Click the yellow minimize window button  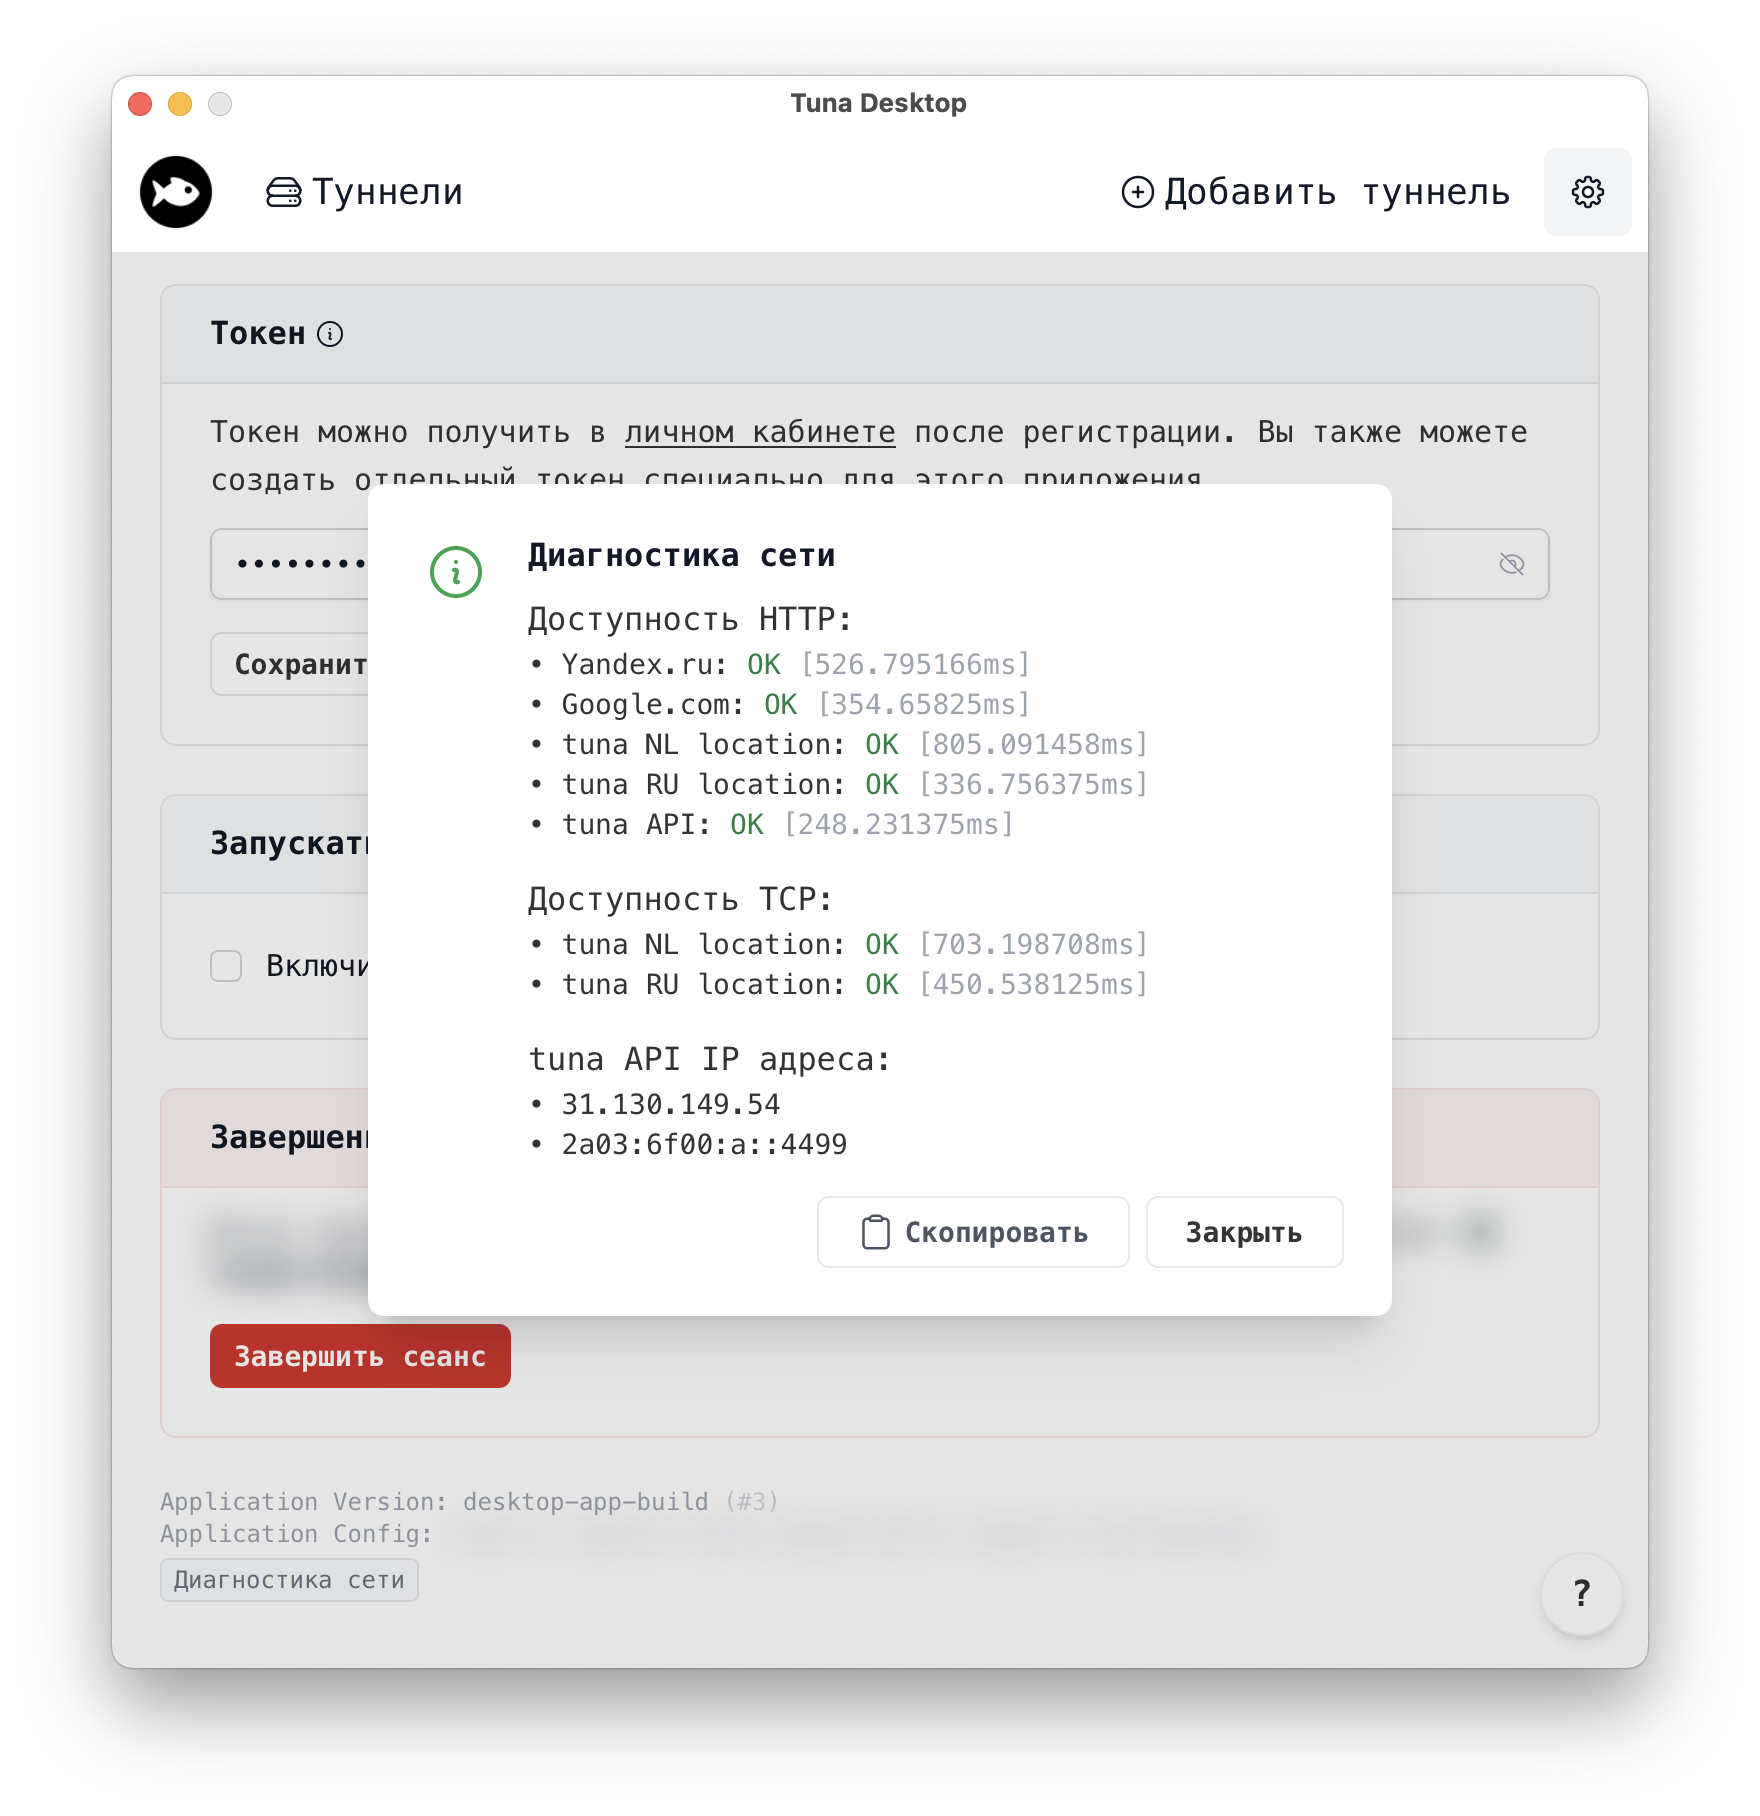point(180,104)
